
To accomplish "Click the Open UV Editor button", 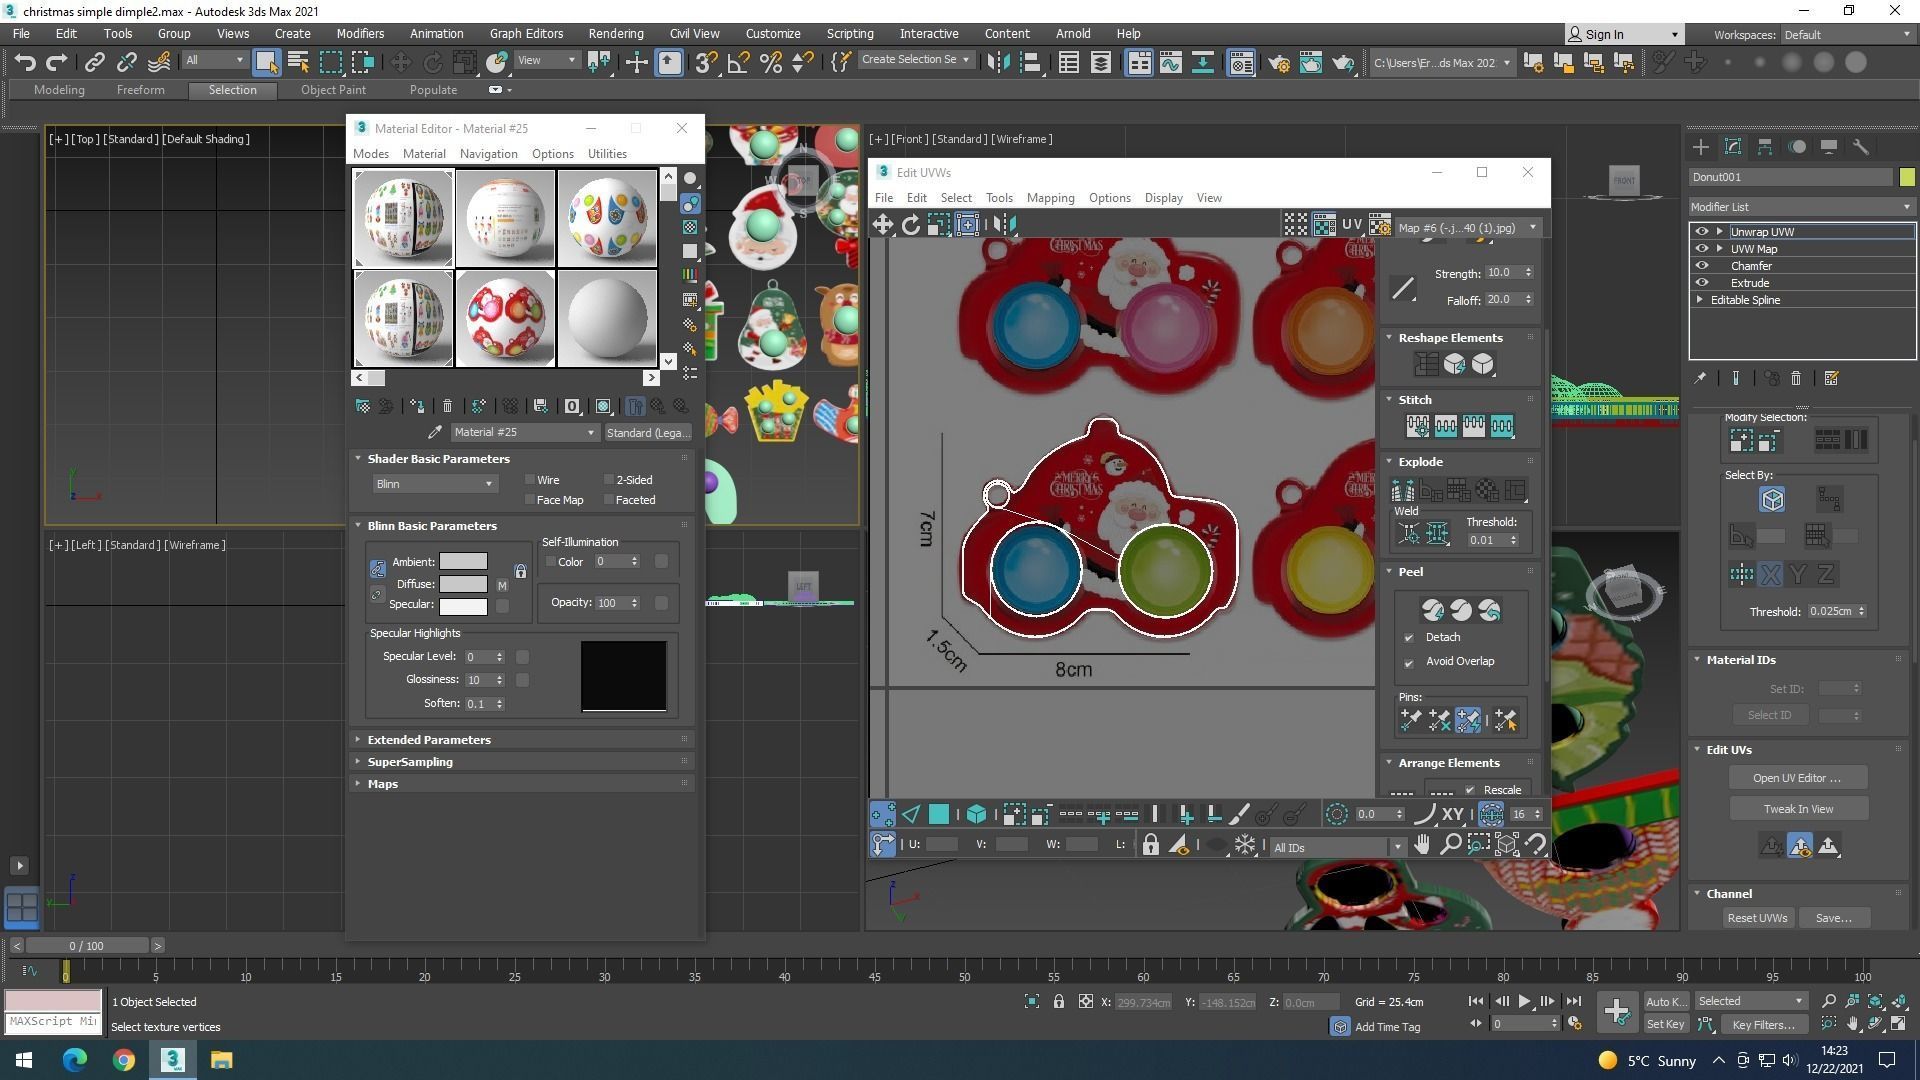I will 1797,778.
